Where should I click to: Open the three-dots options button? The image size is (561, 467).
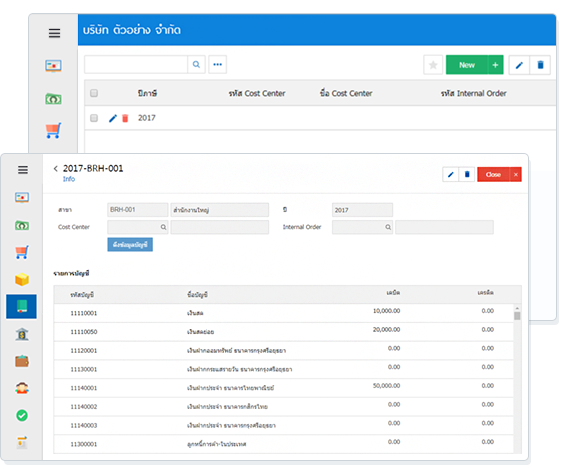coord(218,64)
